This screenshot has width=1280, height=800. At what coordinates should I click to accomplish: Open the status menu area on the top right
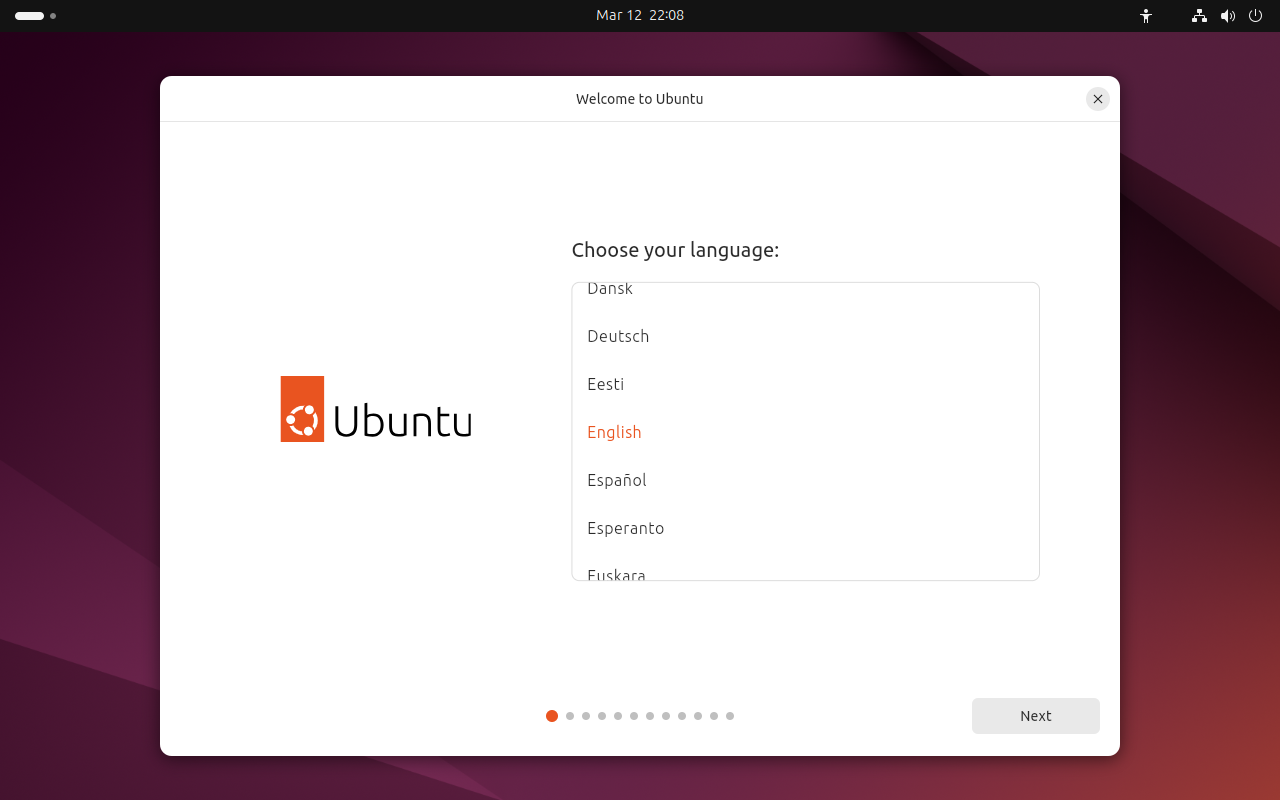tap(1227, 16)
